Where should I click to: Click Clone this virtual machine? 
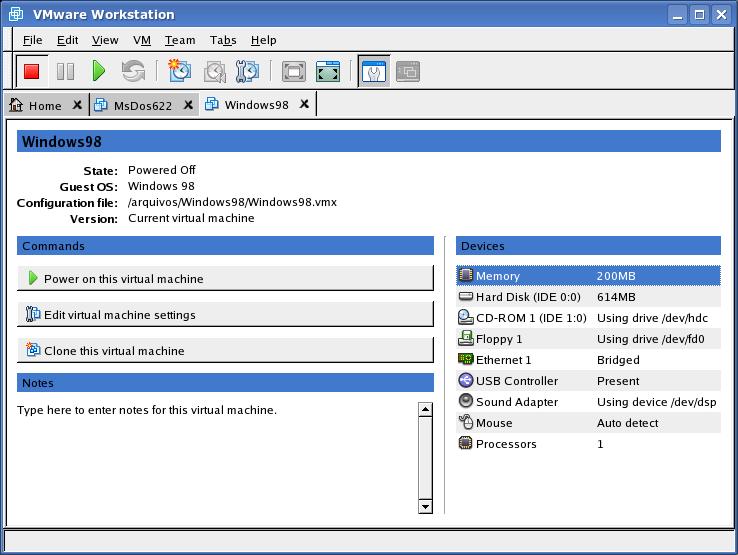(x=225, y=351)
